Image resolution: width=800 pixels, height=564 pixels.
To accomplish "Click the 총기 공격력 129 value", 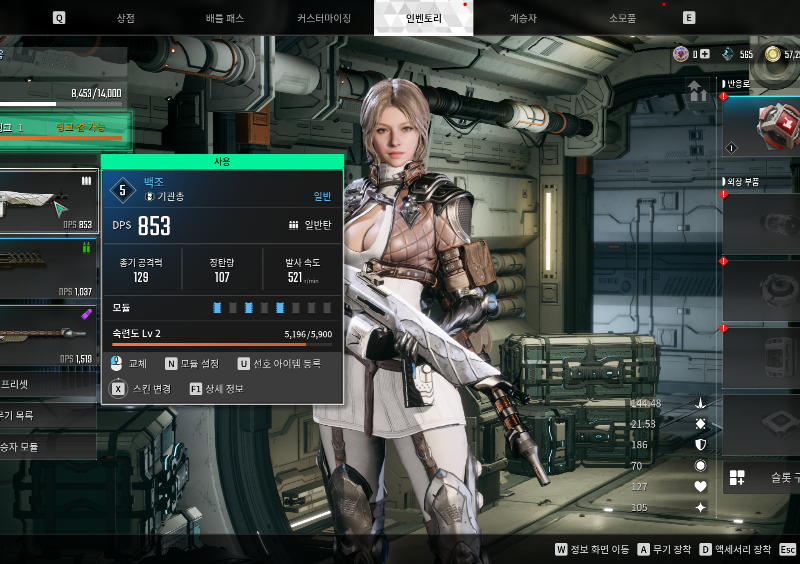I will [x=141, y=277].
